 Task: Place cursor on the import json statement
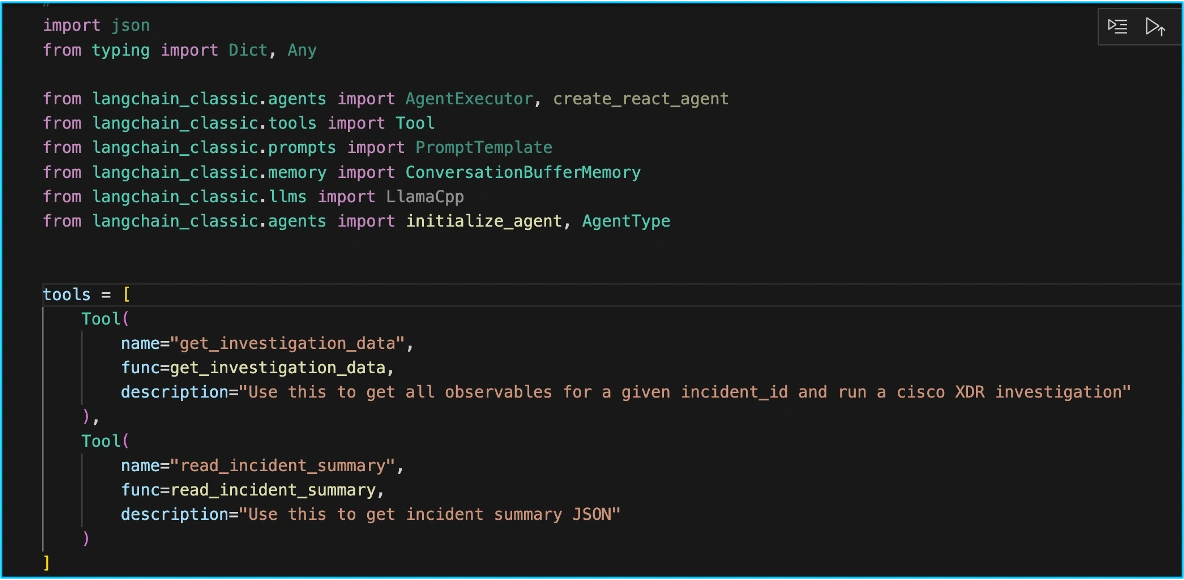(95, 25)
